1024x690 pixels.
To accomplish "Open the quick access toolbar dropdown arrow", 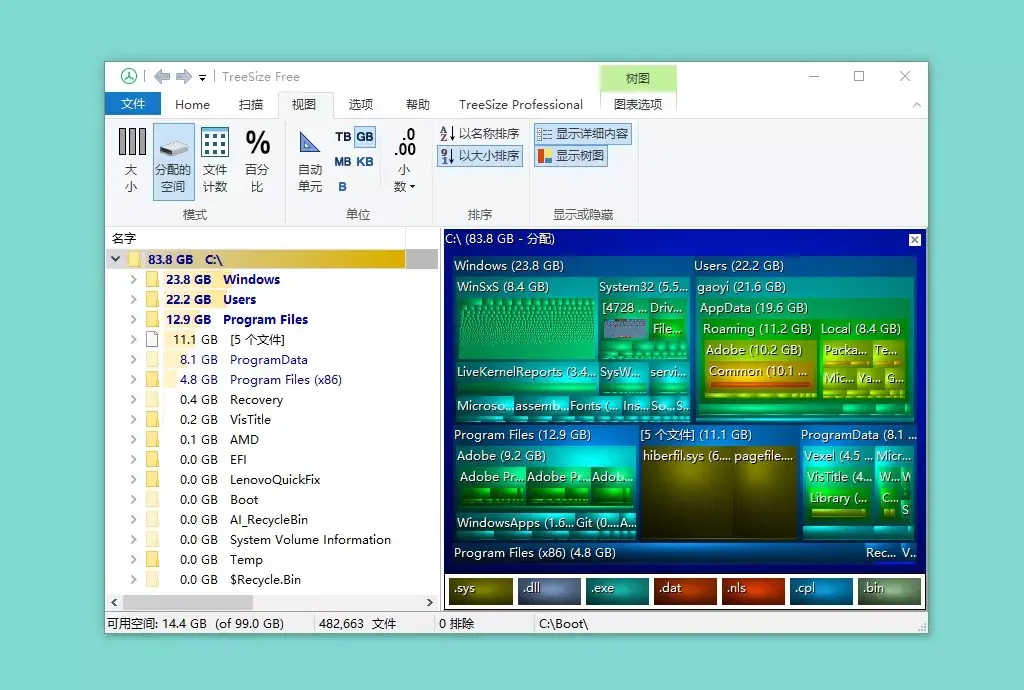I will 202,78.
